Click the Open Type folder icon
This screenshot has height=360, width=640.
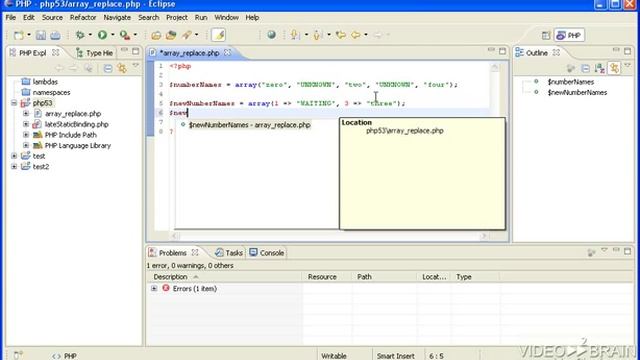coord(156,35)
